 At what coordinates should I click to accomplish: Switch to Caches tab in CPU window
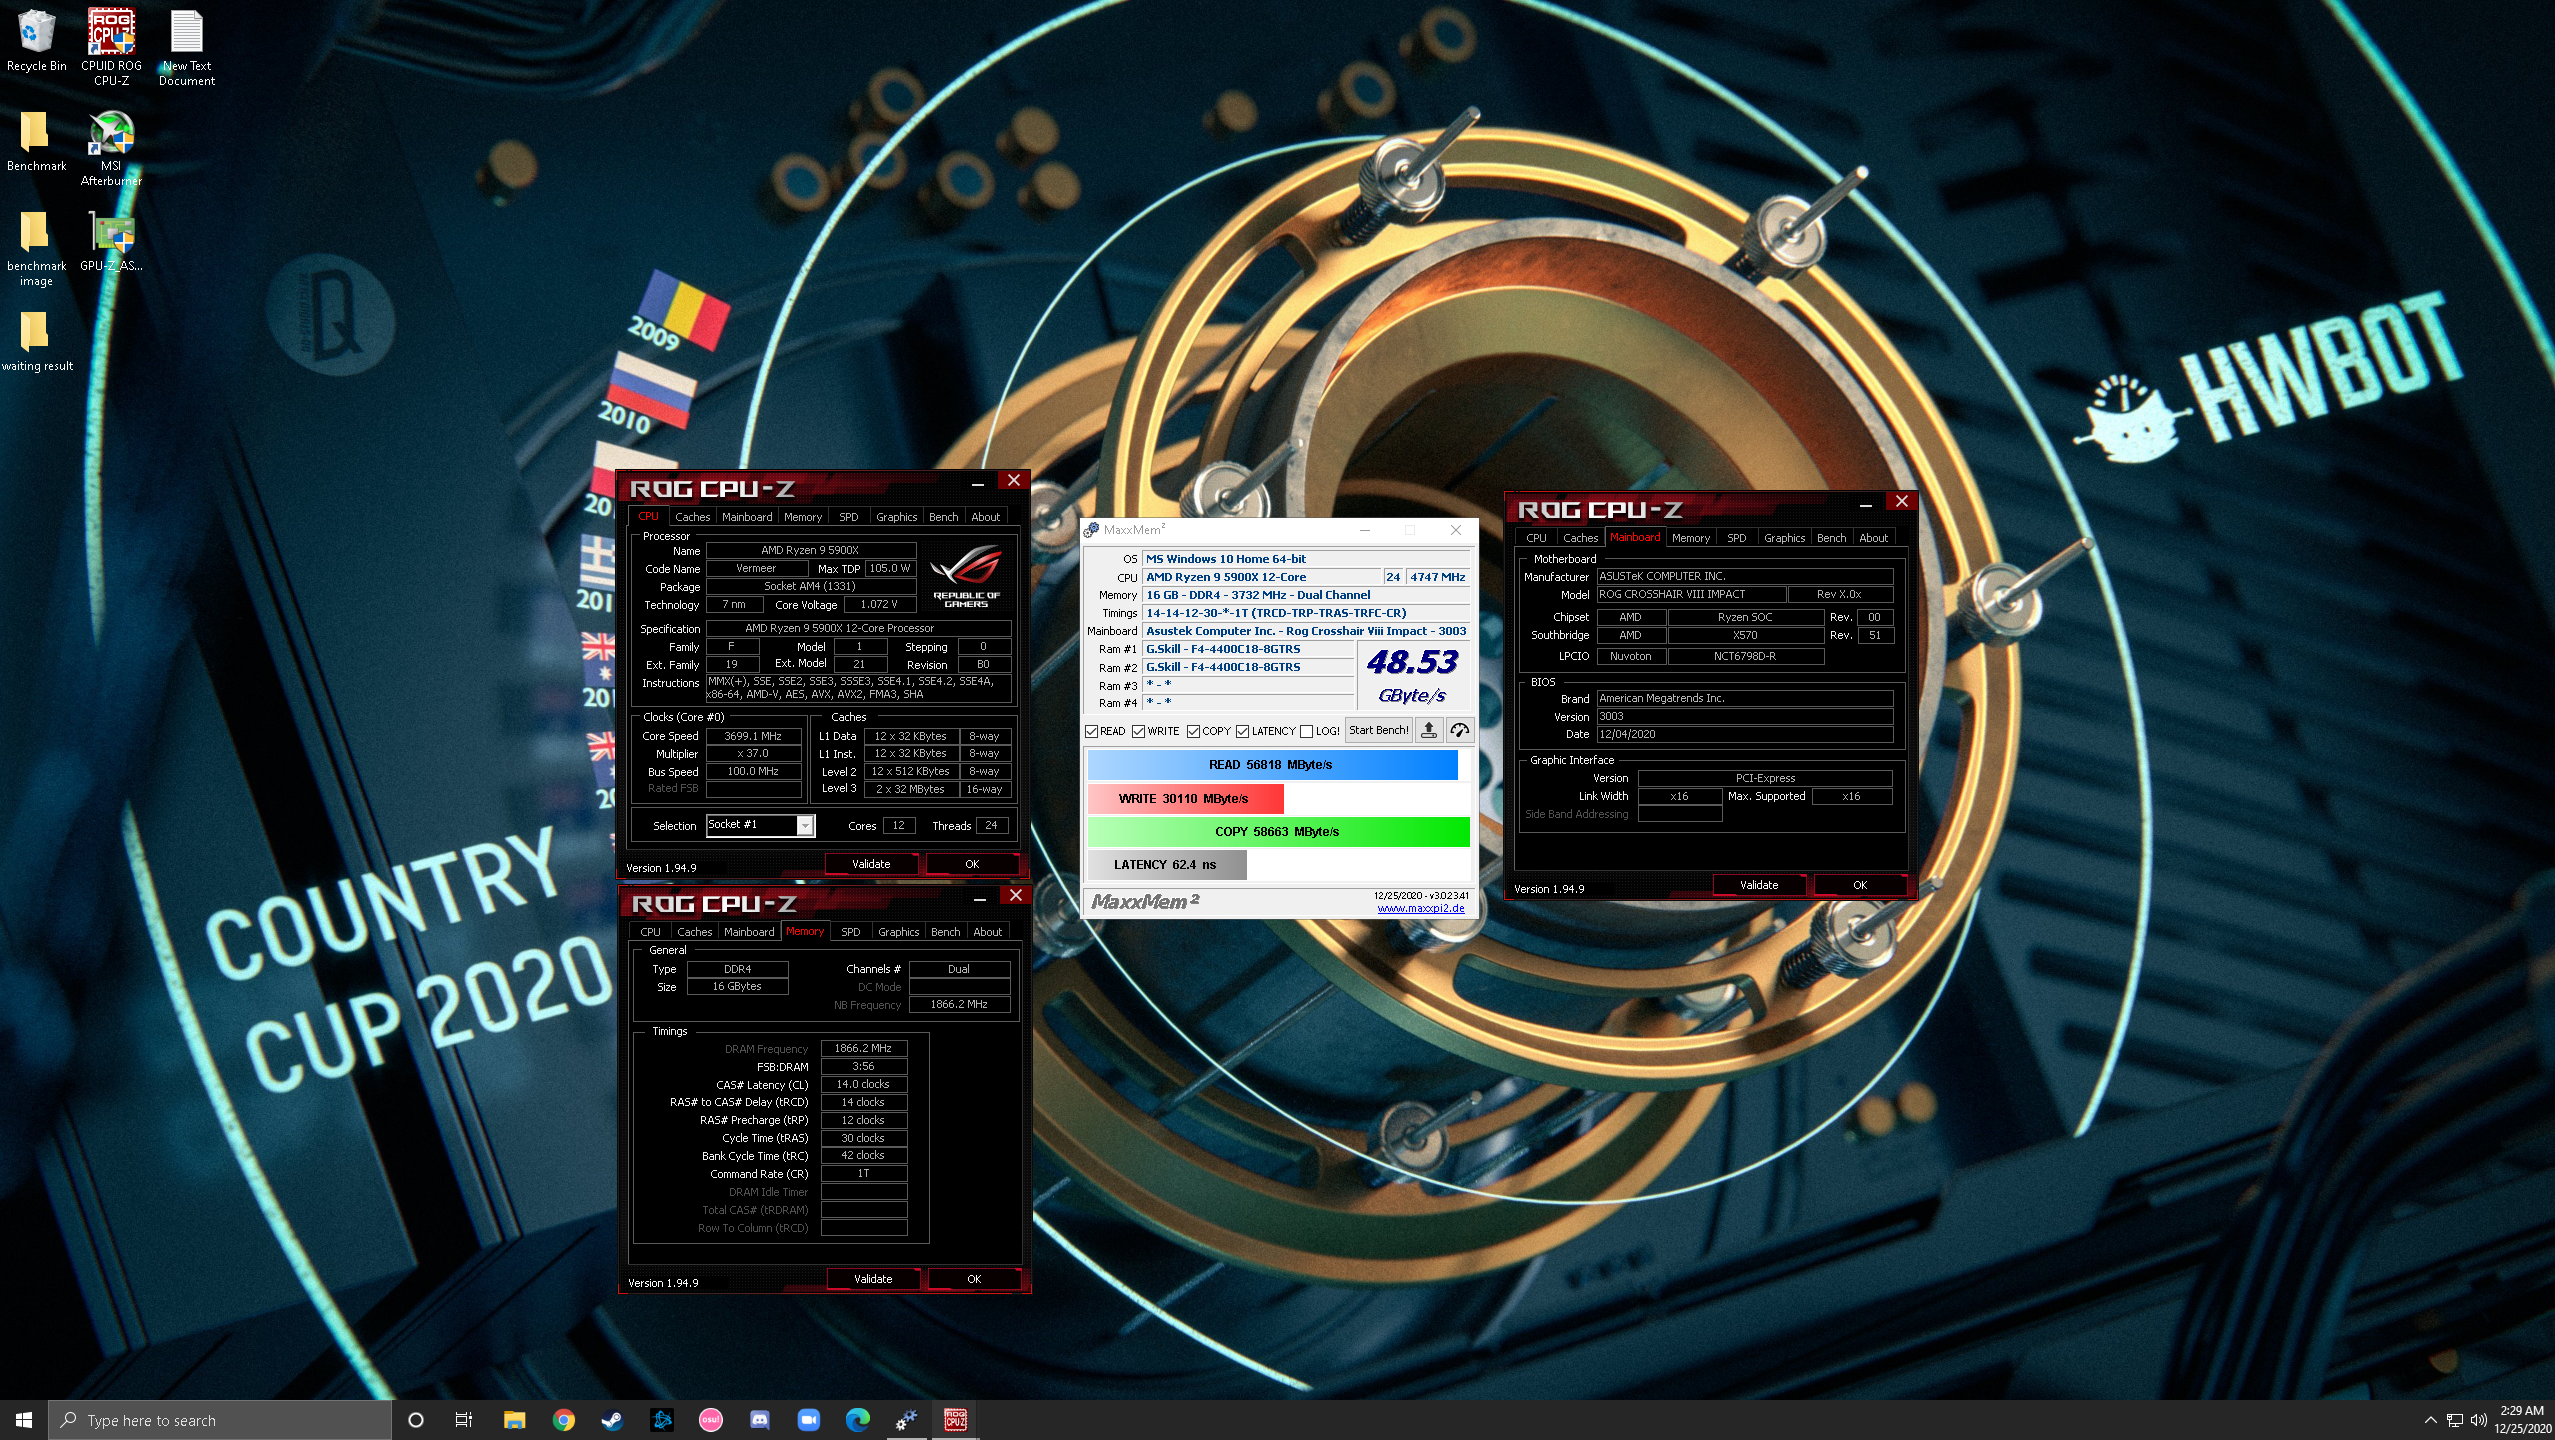coord(692,517)
